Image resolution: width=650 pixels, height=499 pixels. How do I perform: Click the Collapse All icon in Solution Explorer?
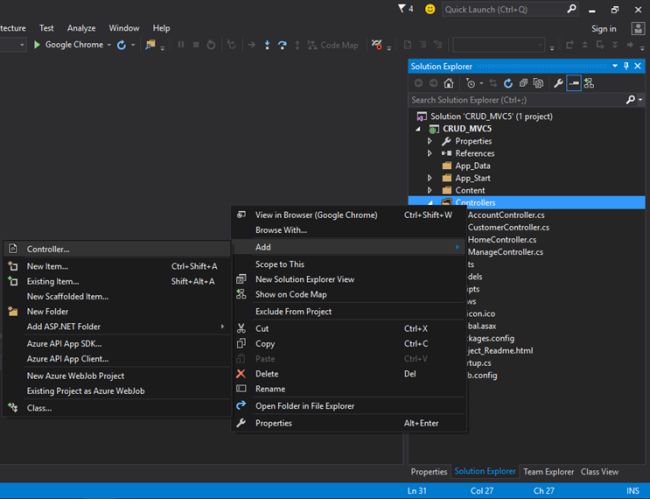523,83
